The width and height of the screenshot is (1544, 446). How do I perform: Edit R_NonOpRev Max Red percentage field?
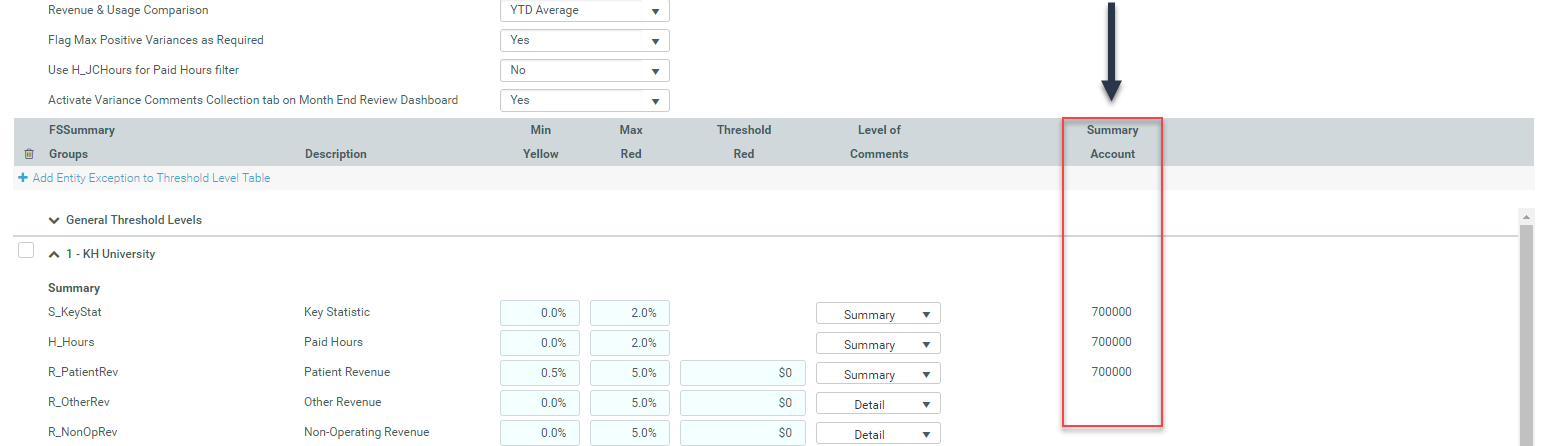(x=630, y=433)
